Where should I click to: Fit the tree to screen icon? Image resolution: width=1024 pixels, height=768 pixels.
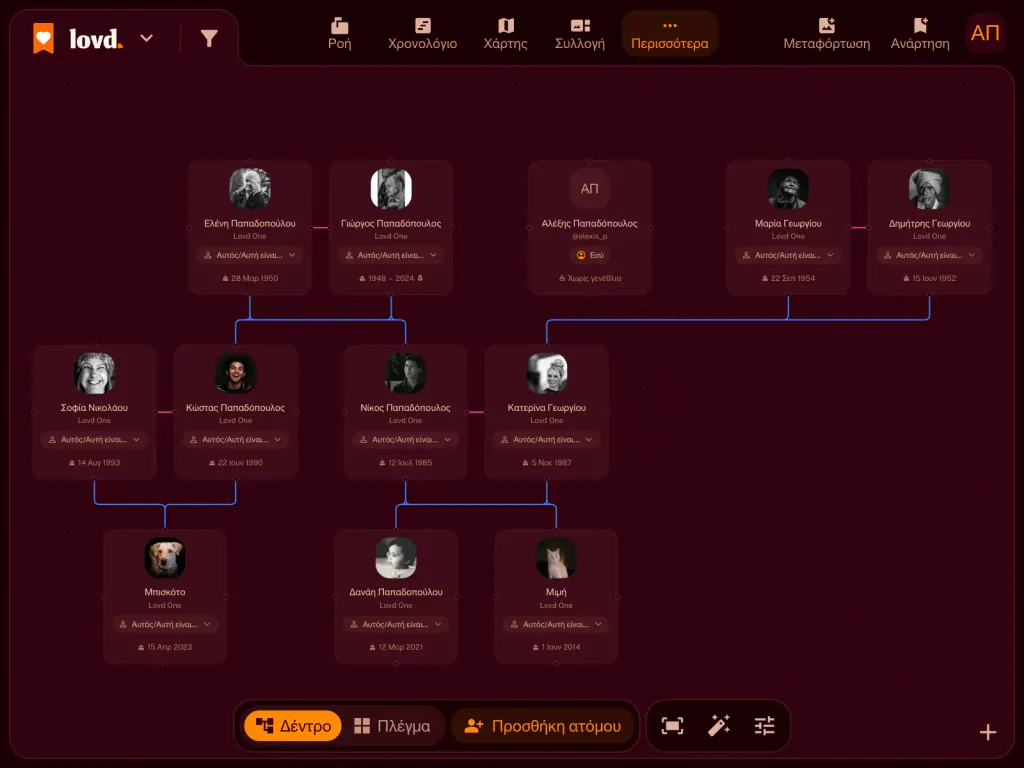(672, 726)
